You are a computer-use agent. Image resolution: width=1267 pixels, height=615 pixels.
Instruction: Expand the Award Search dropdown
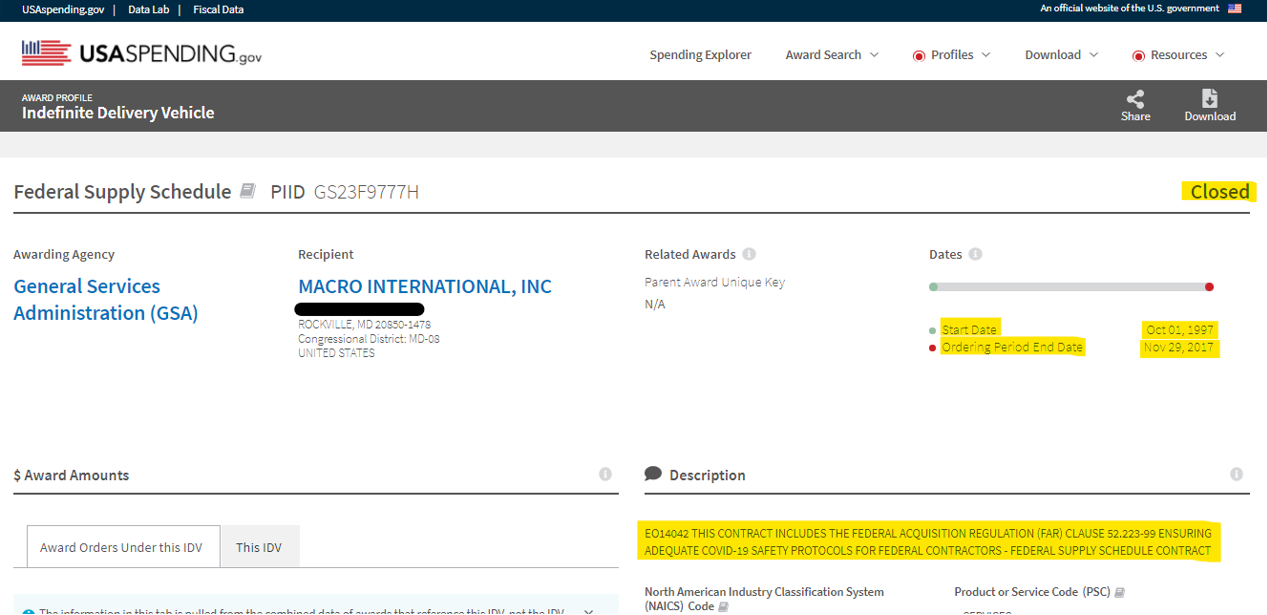832,55
